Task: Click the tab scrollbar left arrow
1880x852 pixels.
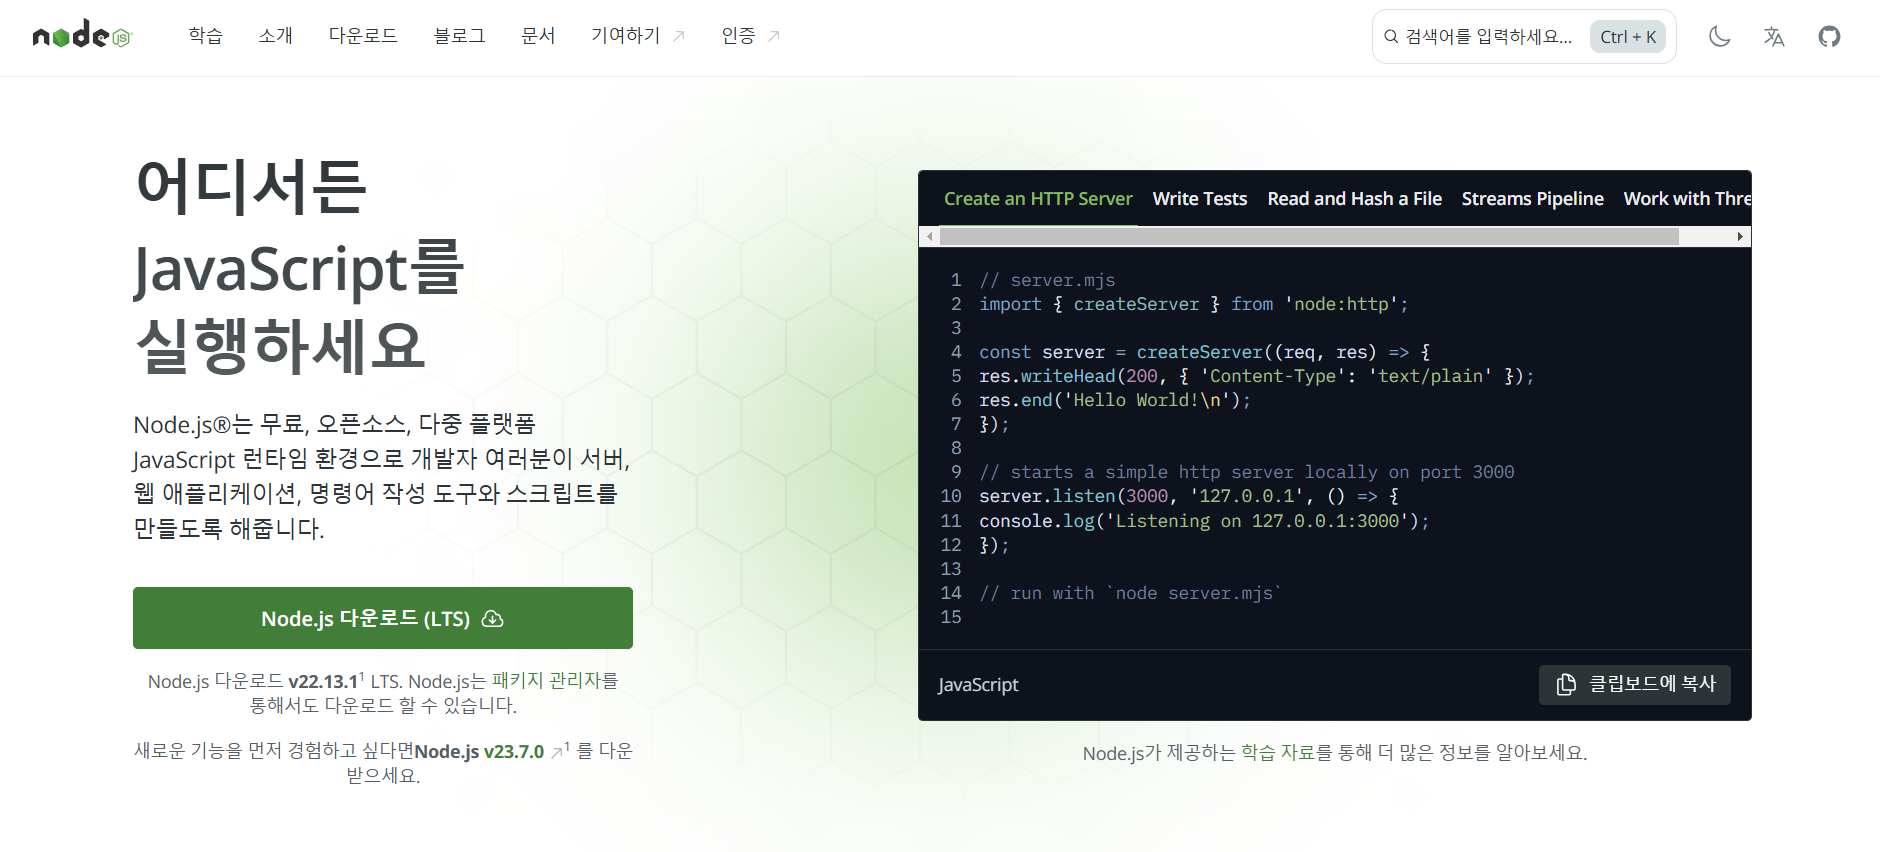Action: tap(930, 237)
